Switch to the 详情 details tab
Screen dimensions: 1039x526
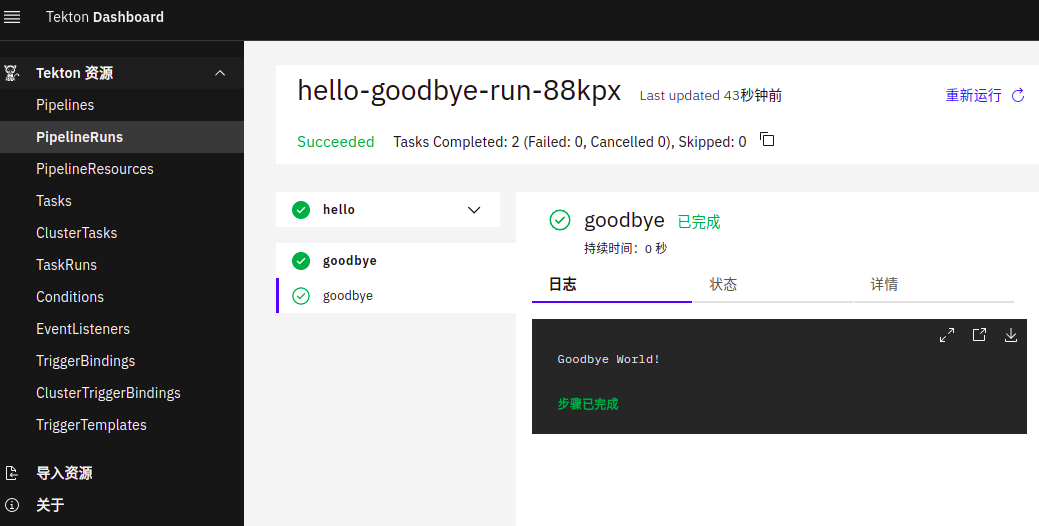point(934,285)
